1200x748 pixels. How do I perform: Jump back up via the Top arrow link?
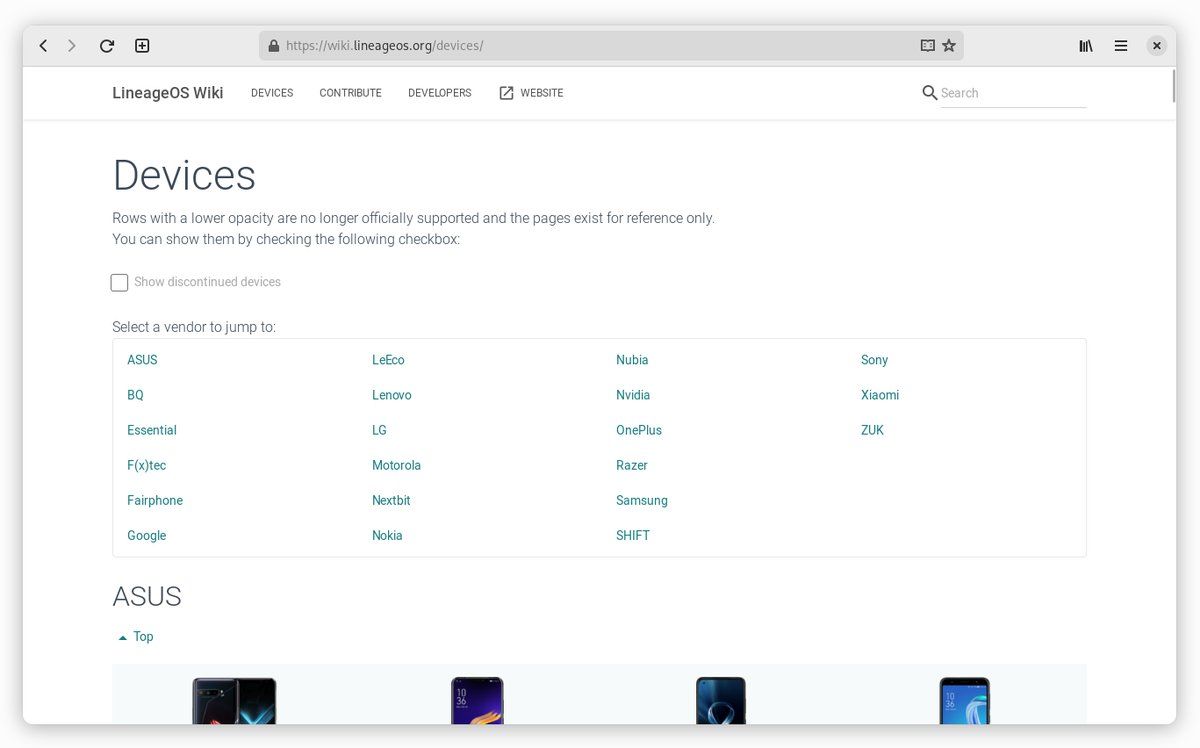click(136, 636)
